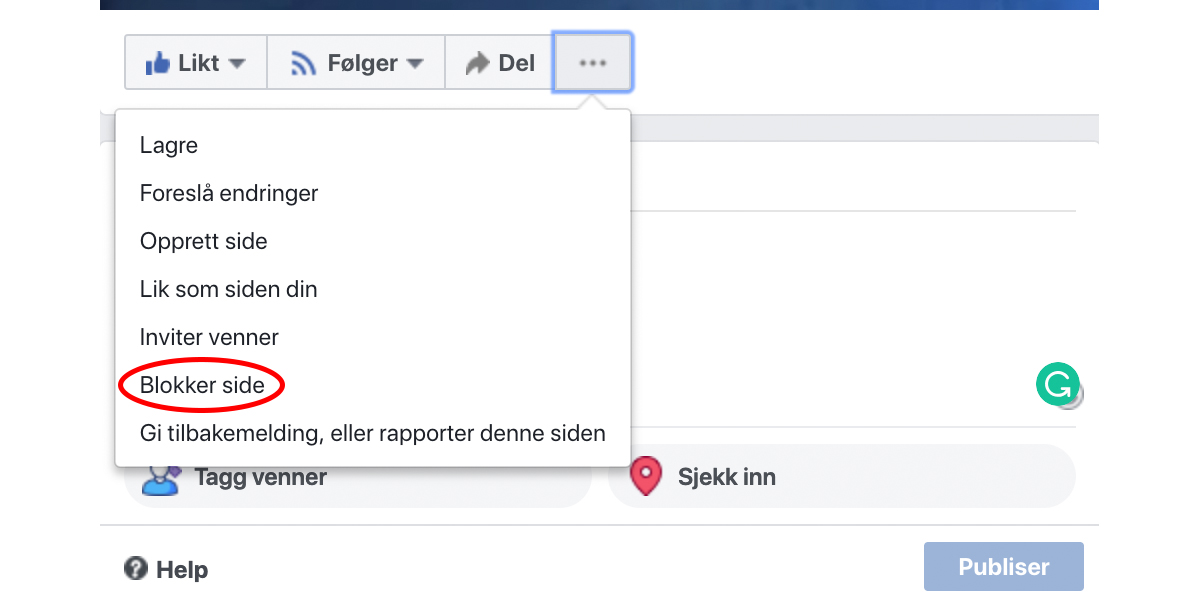
Task: Click the three-dots more options button
Action: pyautogui.click(x=593, y=63)
